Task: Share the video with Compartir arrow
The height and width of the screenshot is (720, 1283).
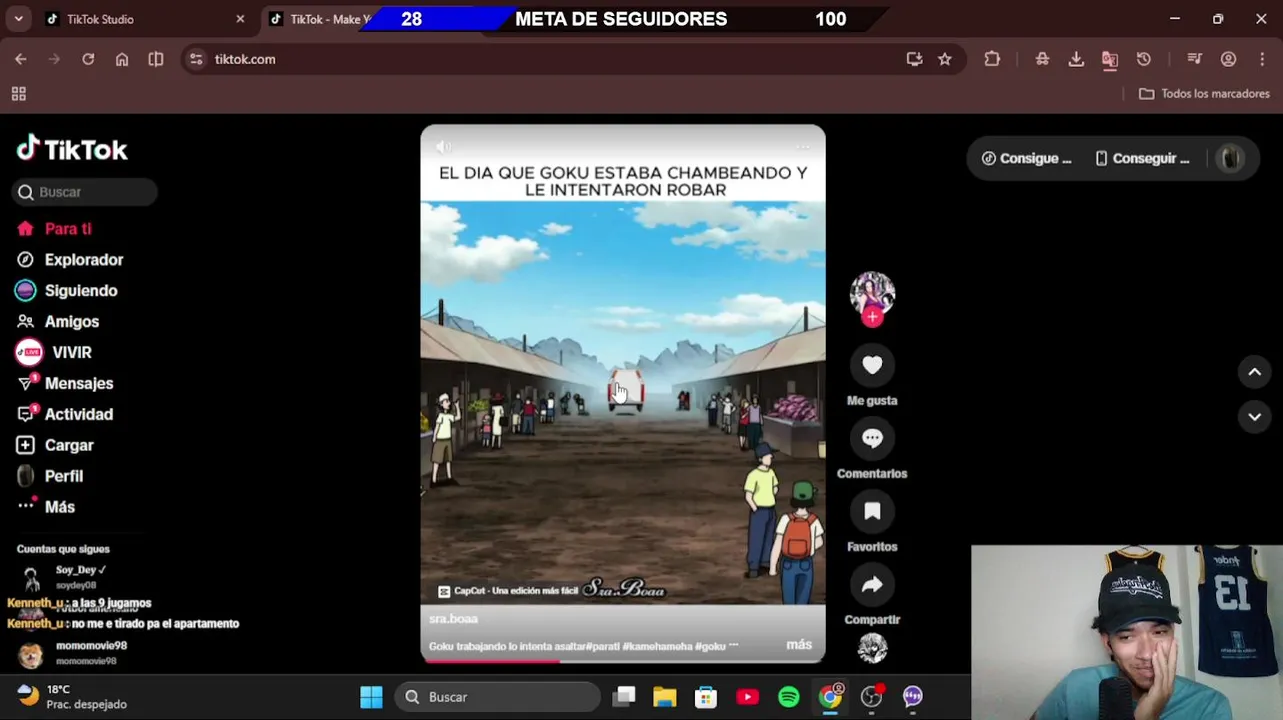Action: coord(872,584)
